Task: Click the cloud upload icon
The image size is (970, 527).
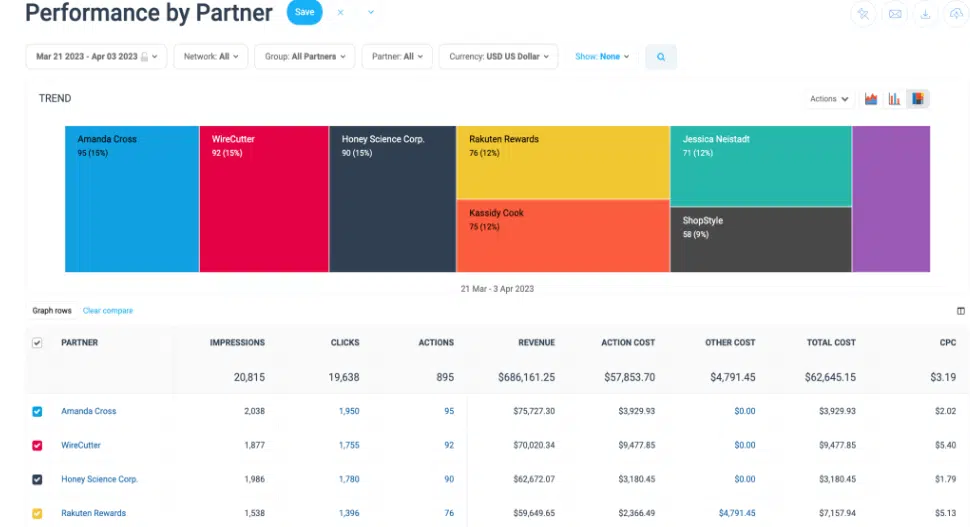Action: [957, 14]
